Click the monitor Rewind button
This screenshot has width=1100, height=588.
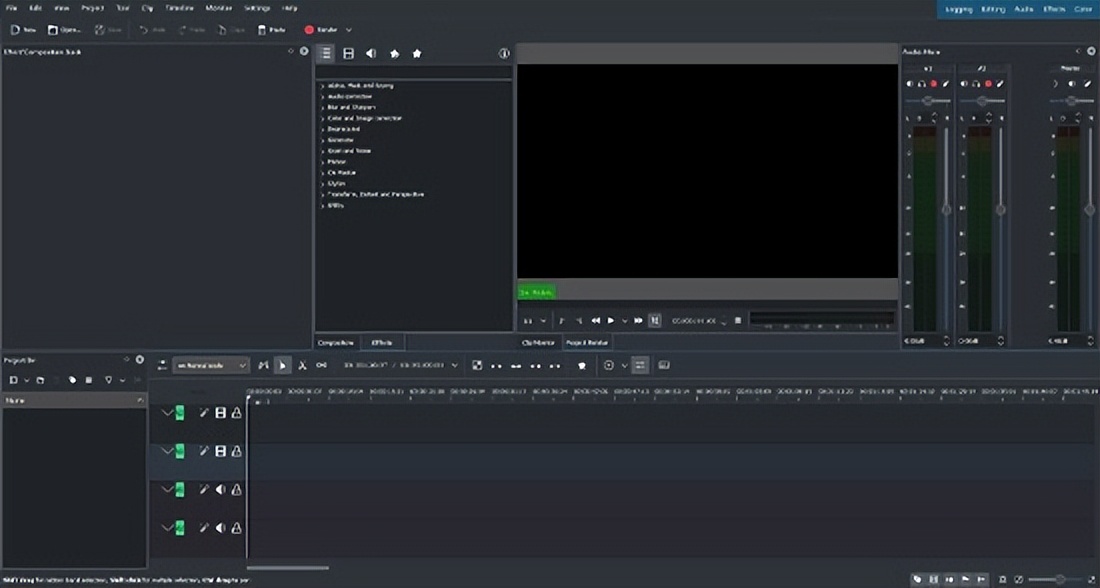pyautogui.click(x=595, y=321)
